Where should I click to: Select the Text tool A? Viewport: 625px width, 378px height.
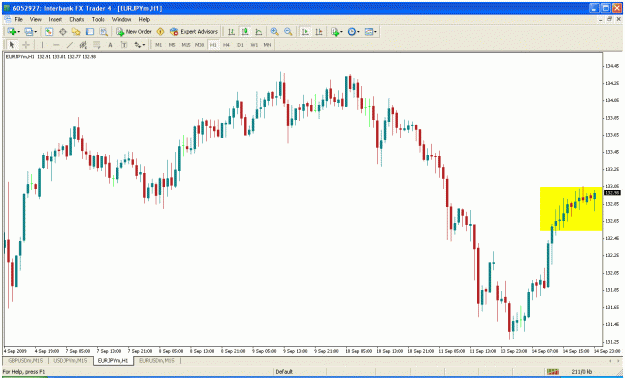(110, 45)
